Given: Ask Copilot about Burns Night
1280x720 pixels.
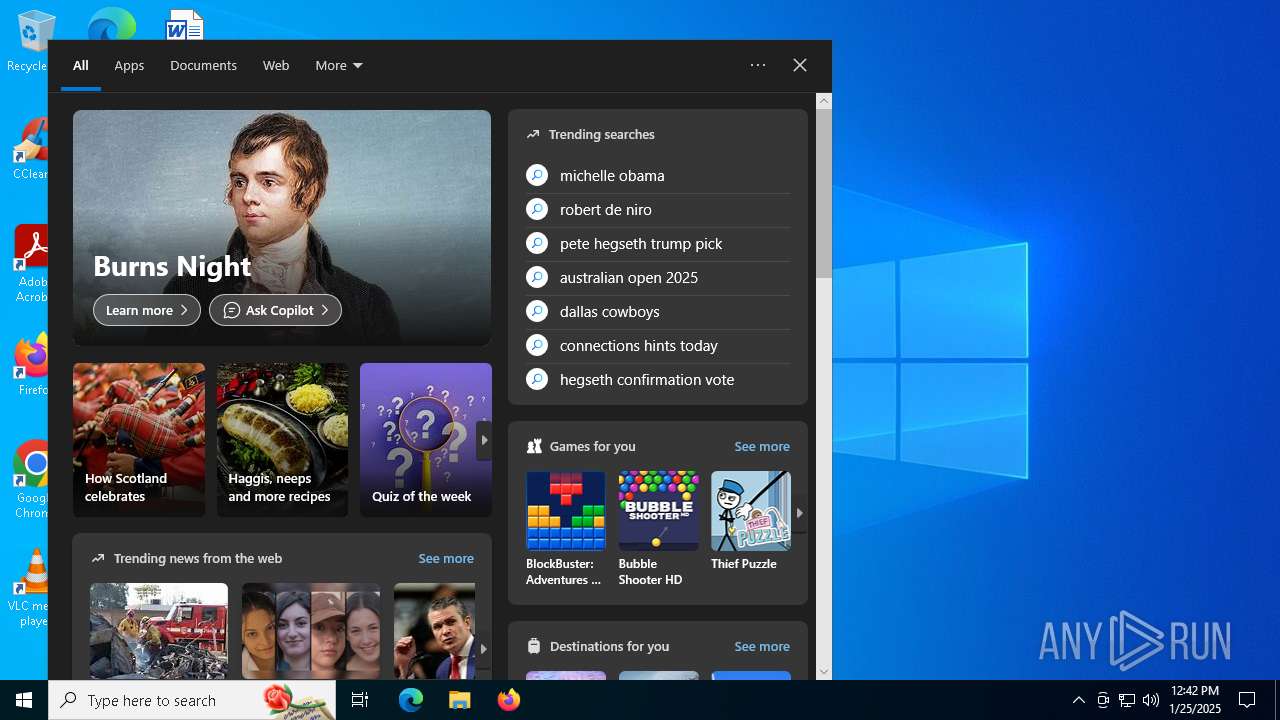Looking at the screenshot, I should click(275, 310).
